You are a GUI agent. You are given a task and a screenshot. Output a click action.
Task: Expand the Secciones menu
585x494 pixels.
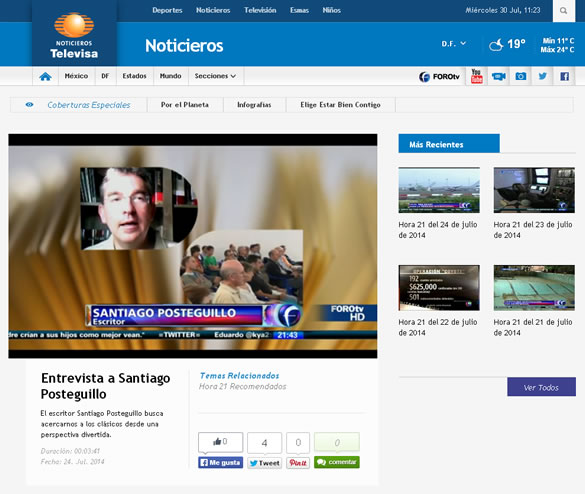click(215, 76)
